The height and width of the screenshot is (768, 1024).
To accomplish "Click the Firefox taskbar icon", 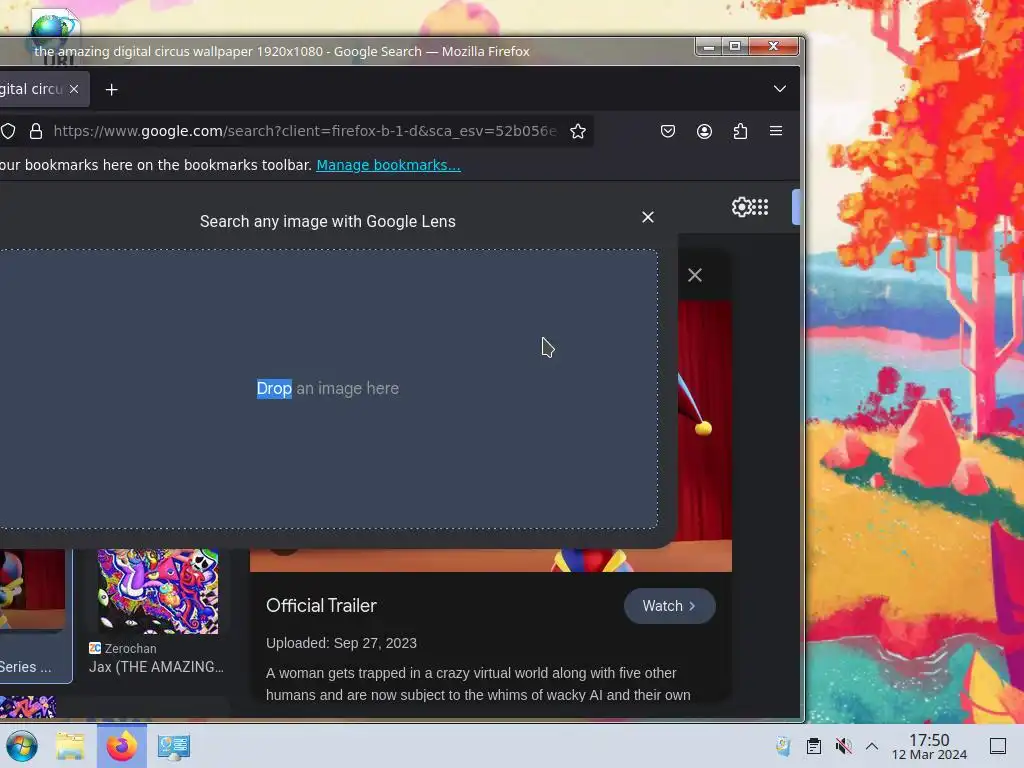I will [x=122, y=746].
